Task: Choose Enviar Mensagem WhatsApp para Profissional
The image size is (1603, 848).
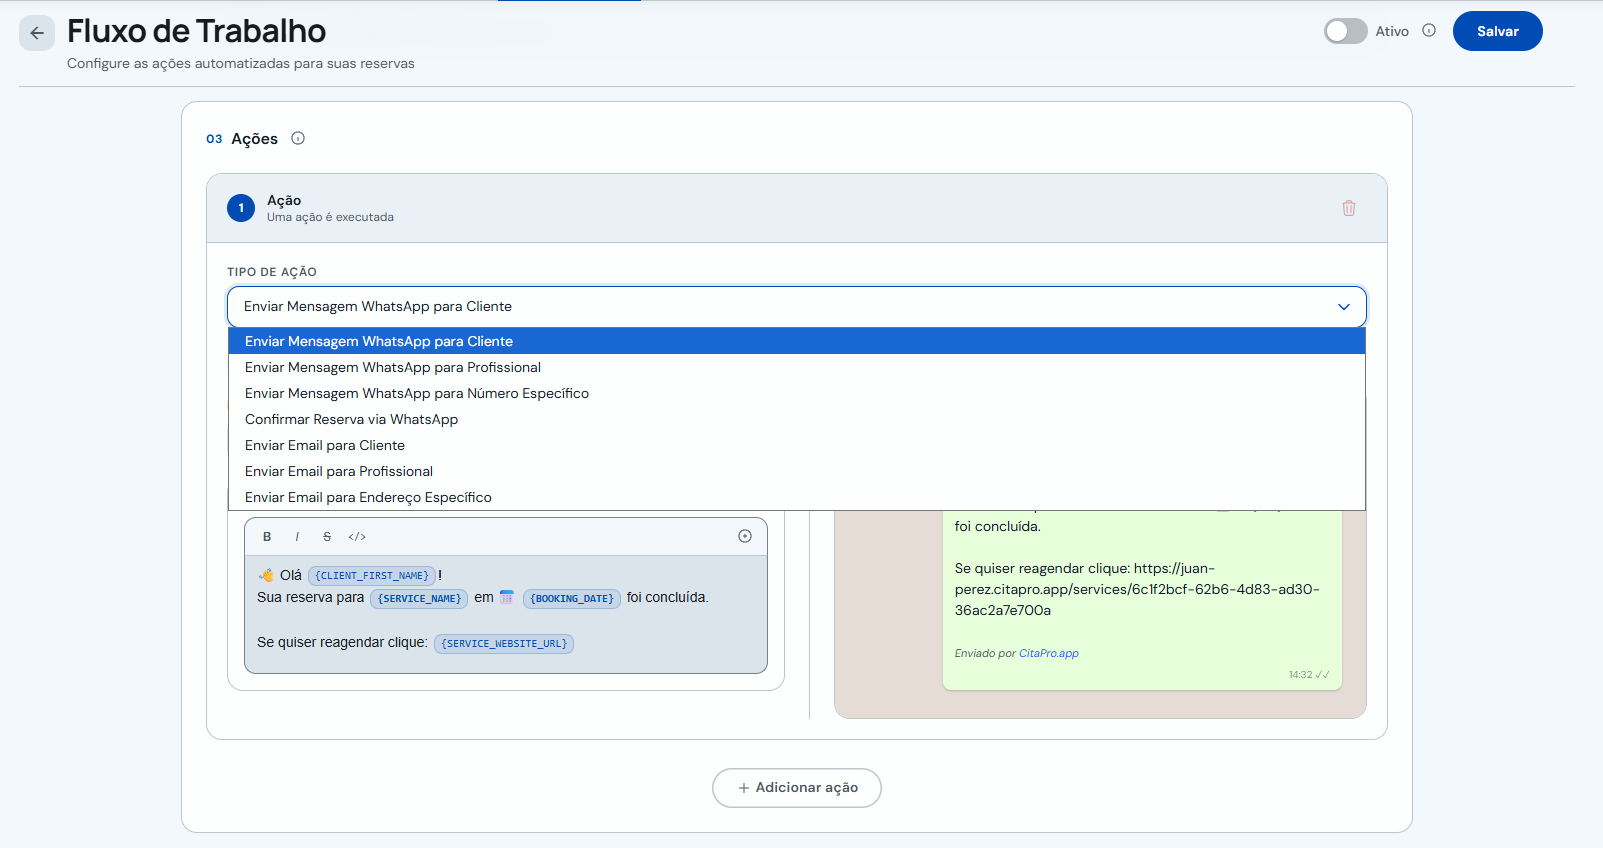Action: pyautogui.click(x=797, y=367)
